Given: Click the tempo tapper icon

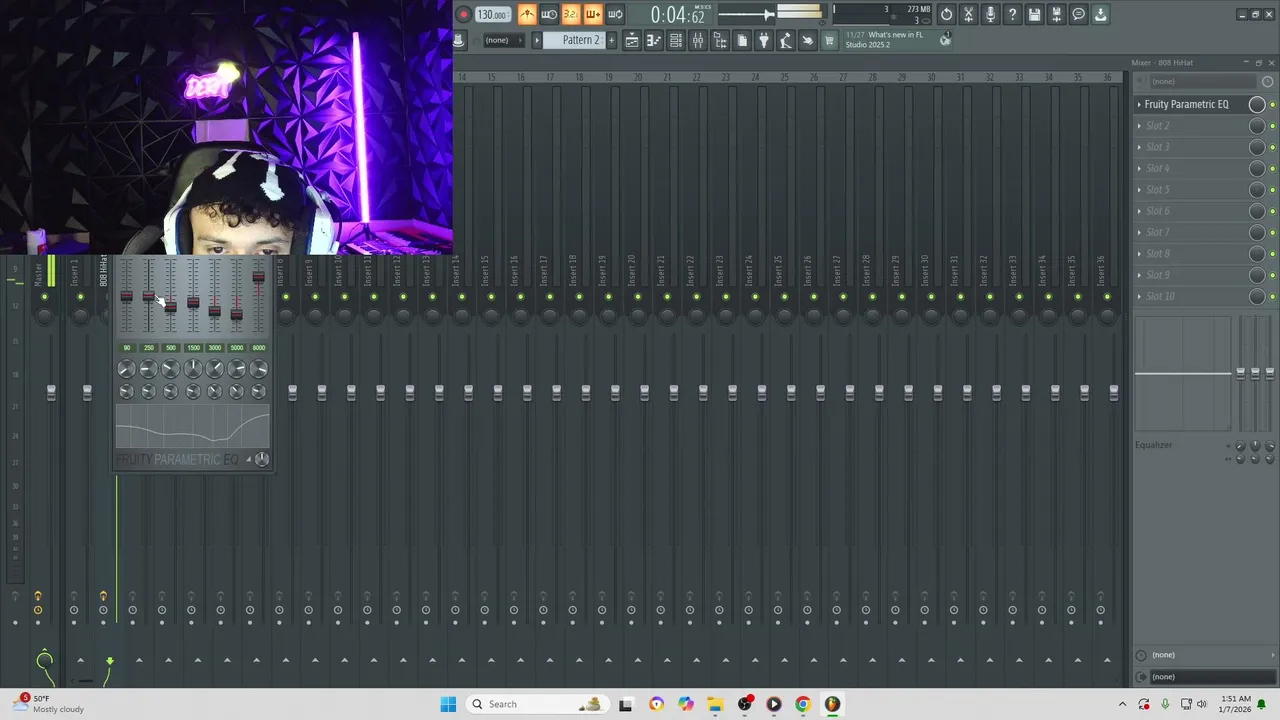Looking at the screenshot, I should point(786,40).
